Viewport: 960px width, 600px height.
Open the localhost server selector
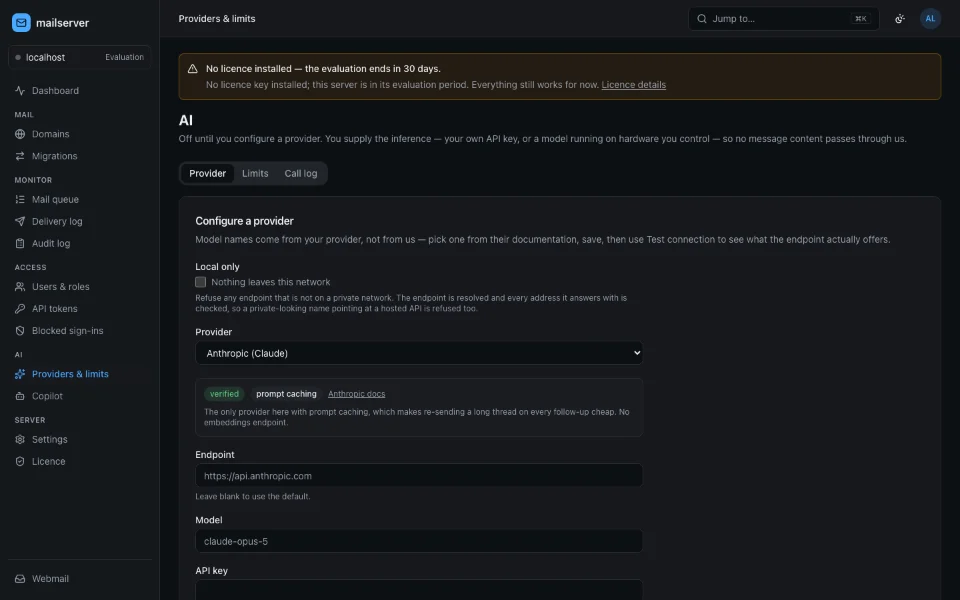(80, 58)
